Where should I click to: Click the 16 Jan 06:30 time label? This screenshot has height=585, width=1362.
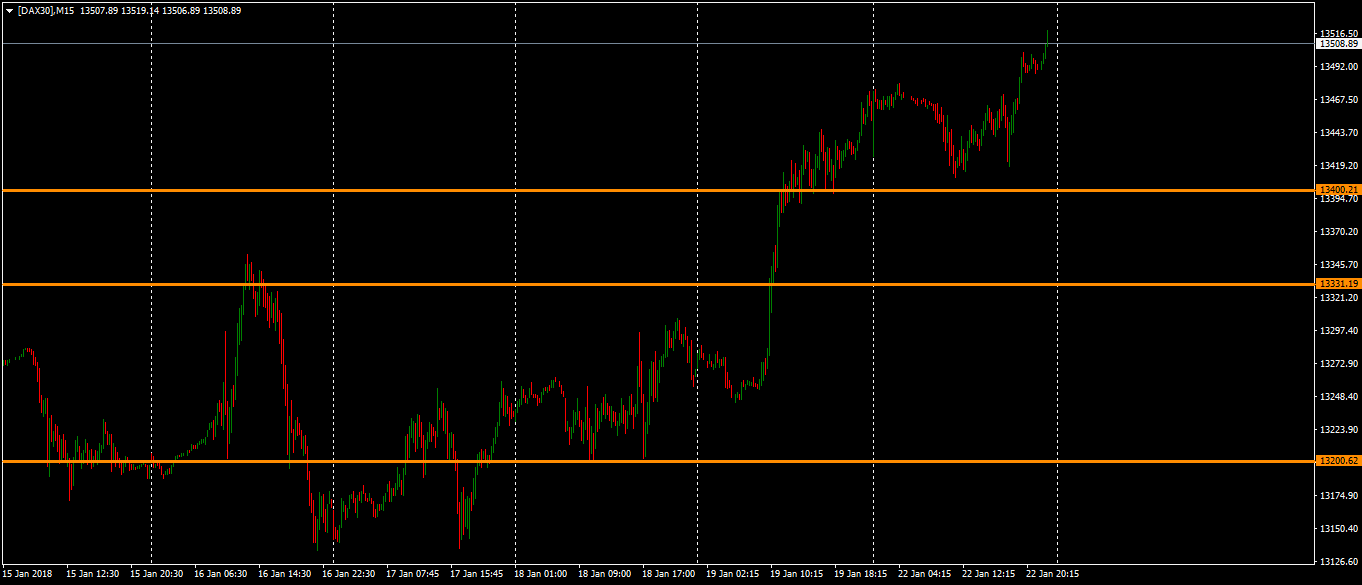[221, 574]
